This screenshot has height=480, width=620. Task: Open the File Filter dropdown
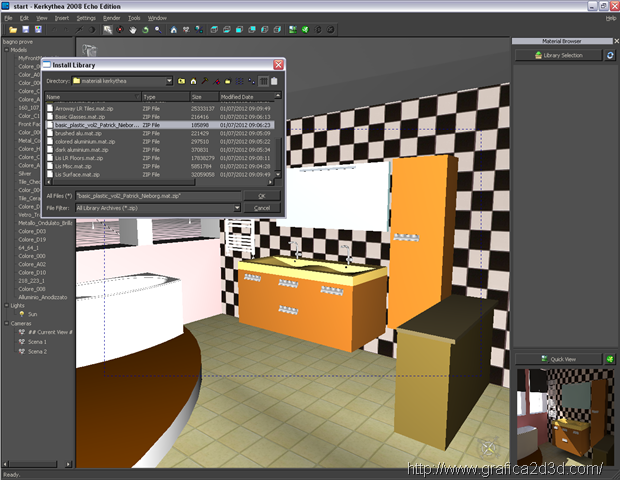(236, 208)
